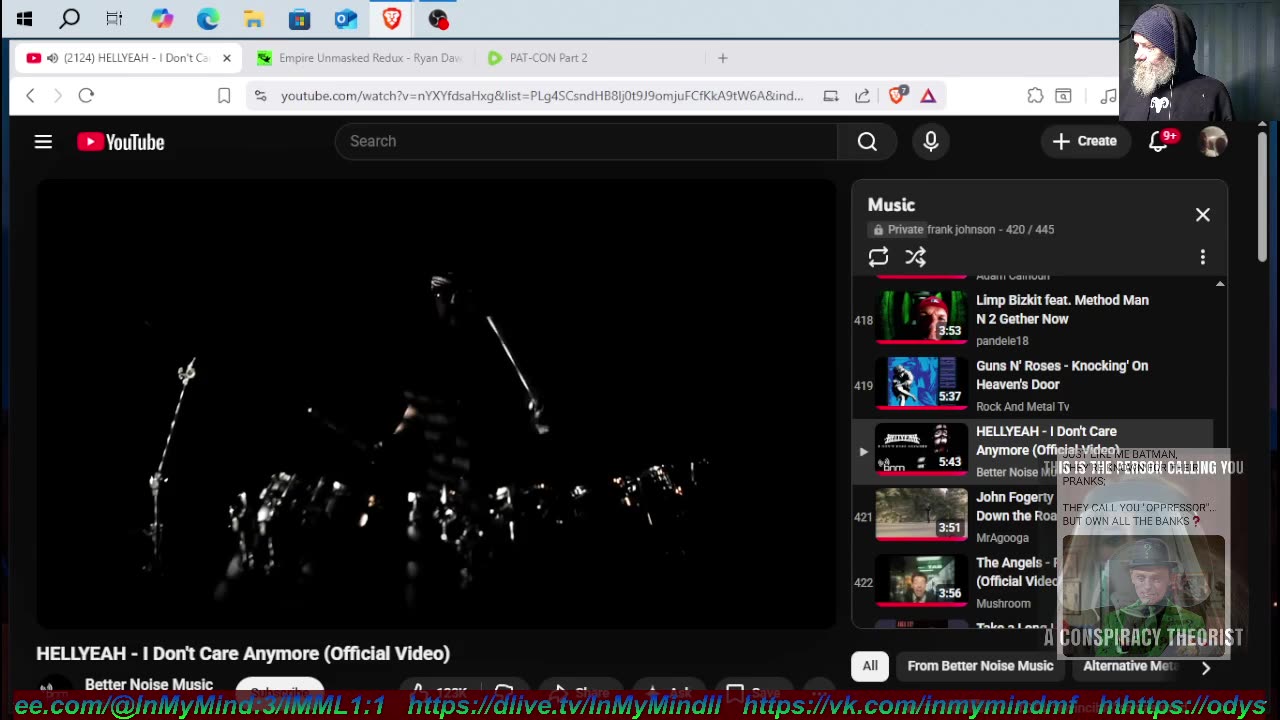Open Microsoft Store from the taskbar
The image size is (1280, 720).
tap(299, 18)
